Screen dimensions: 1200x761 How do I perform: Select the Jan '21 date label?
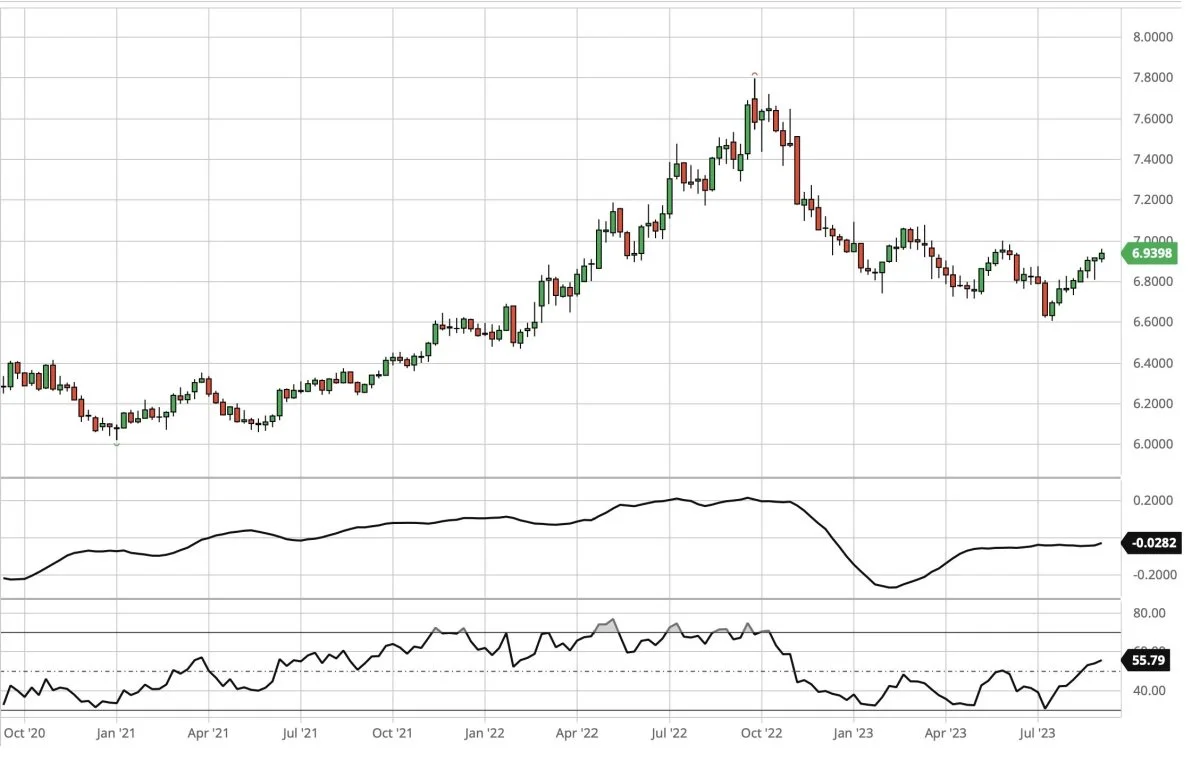click(116, 733)
